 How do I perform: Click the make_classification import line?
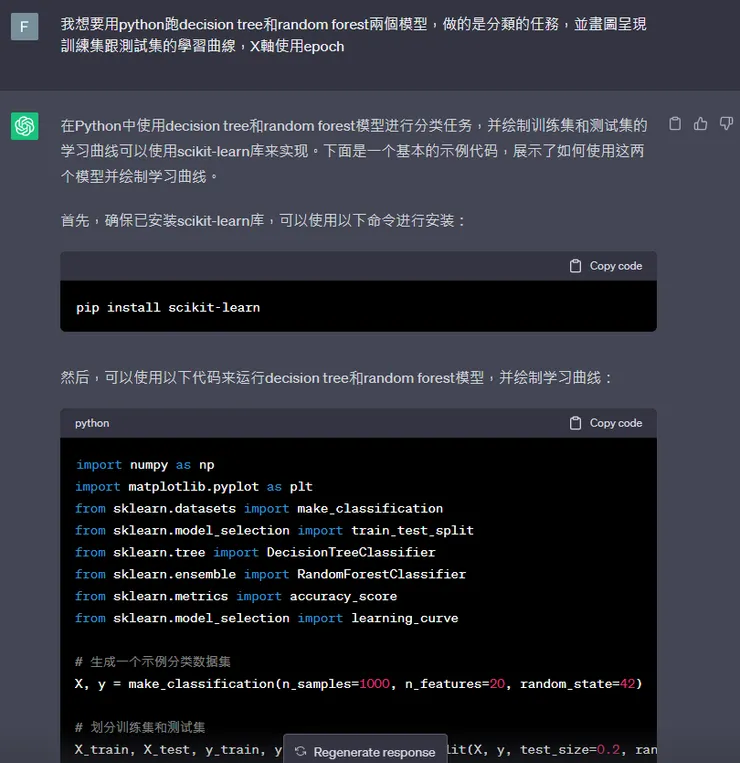click(x=259, y=509)
